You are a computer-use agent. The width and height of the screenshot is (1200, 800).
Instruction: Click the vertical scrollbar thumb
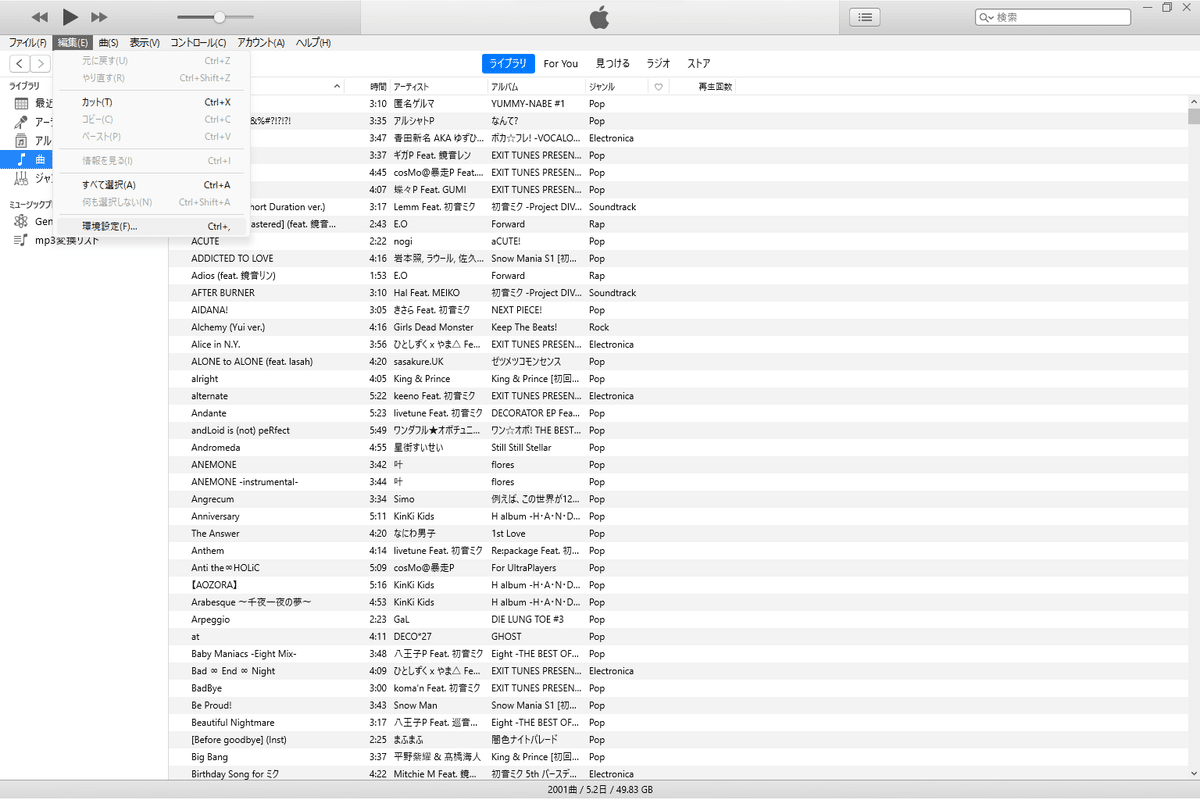1194,115
